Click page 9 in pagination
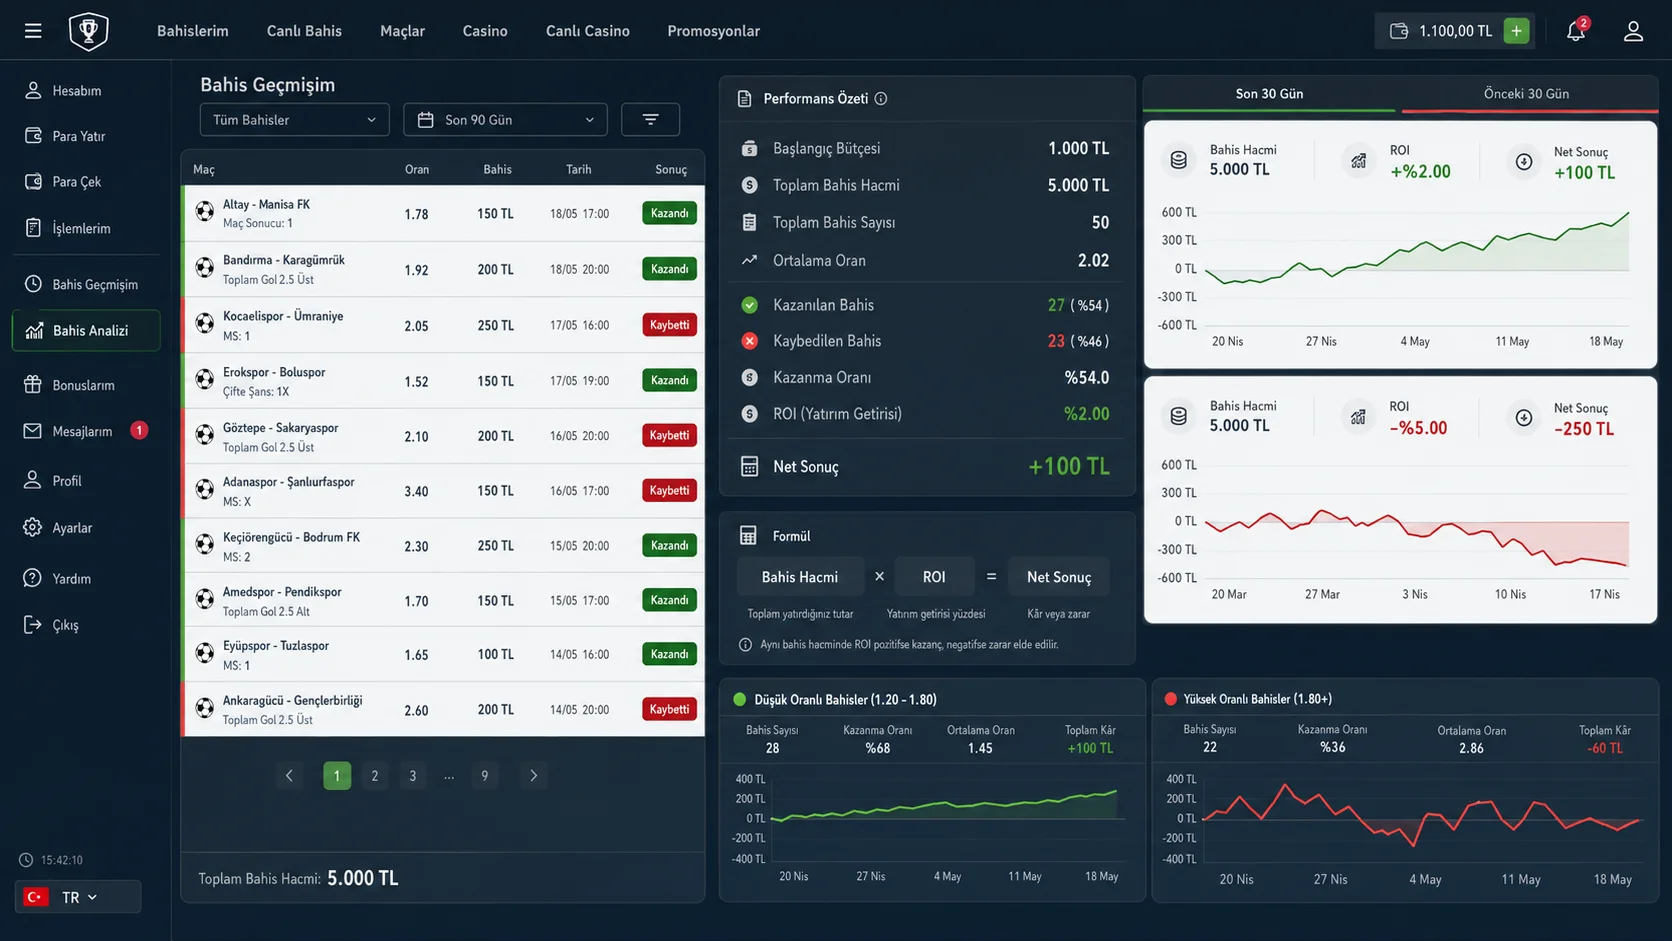The width and height of the screenshot is (1672, 941). 485,776
